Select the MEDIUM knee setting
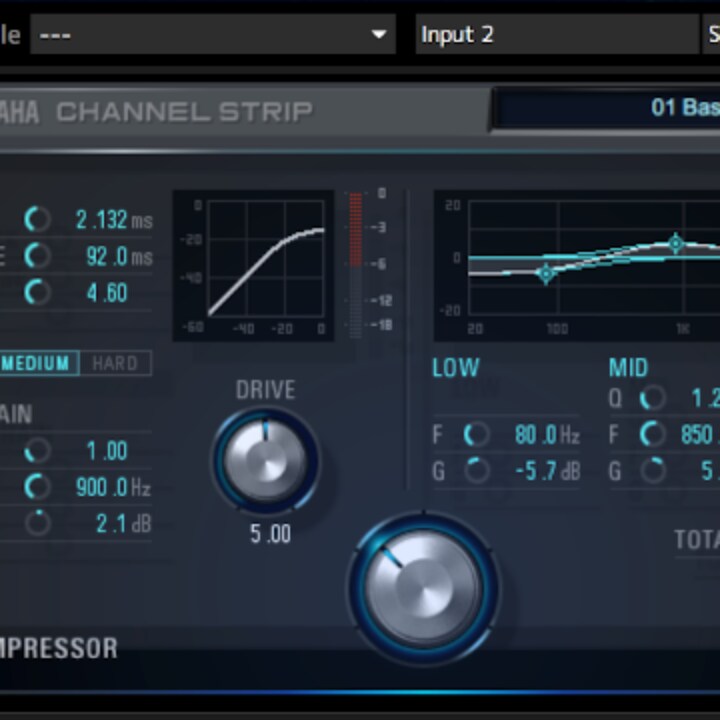Viewport: 720px width, 720px height. coord(38,363)
